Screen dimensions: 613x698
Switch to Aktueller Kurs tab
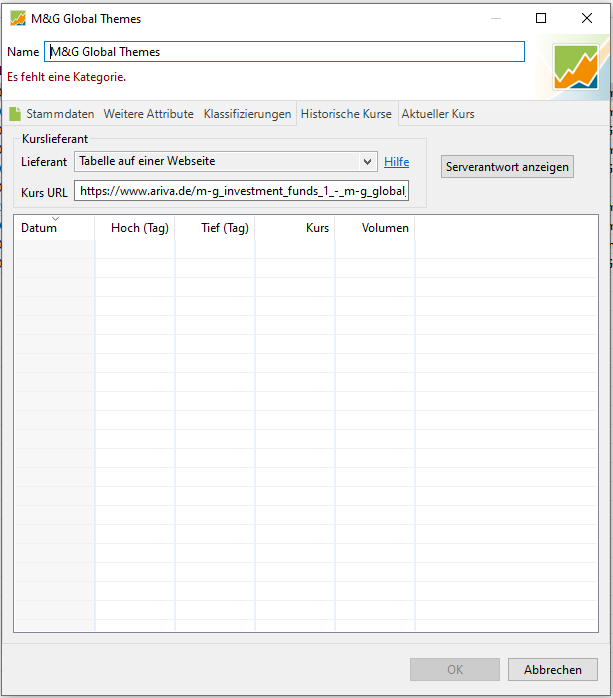click(438, 114)
